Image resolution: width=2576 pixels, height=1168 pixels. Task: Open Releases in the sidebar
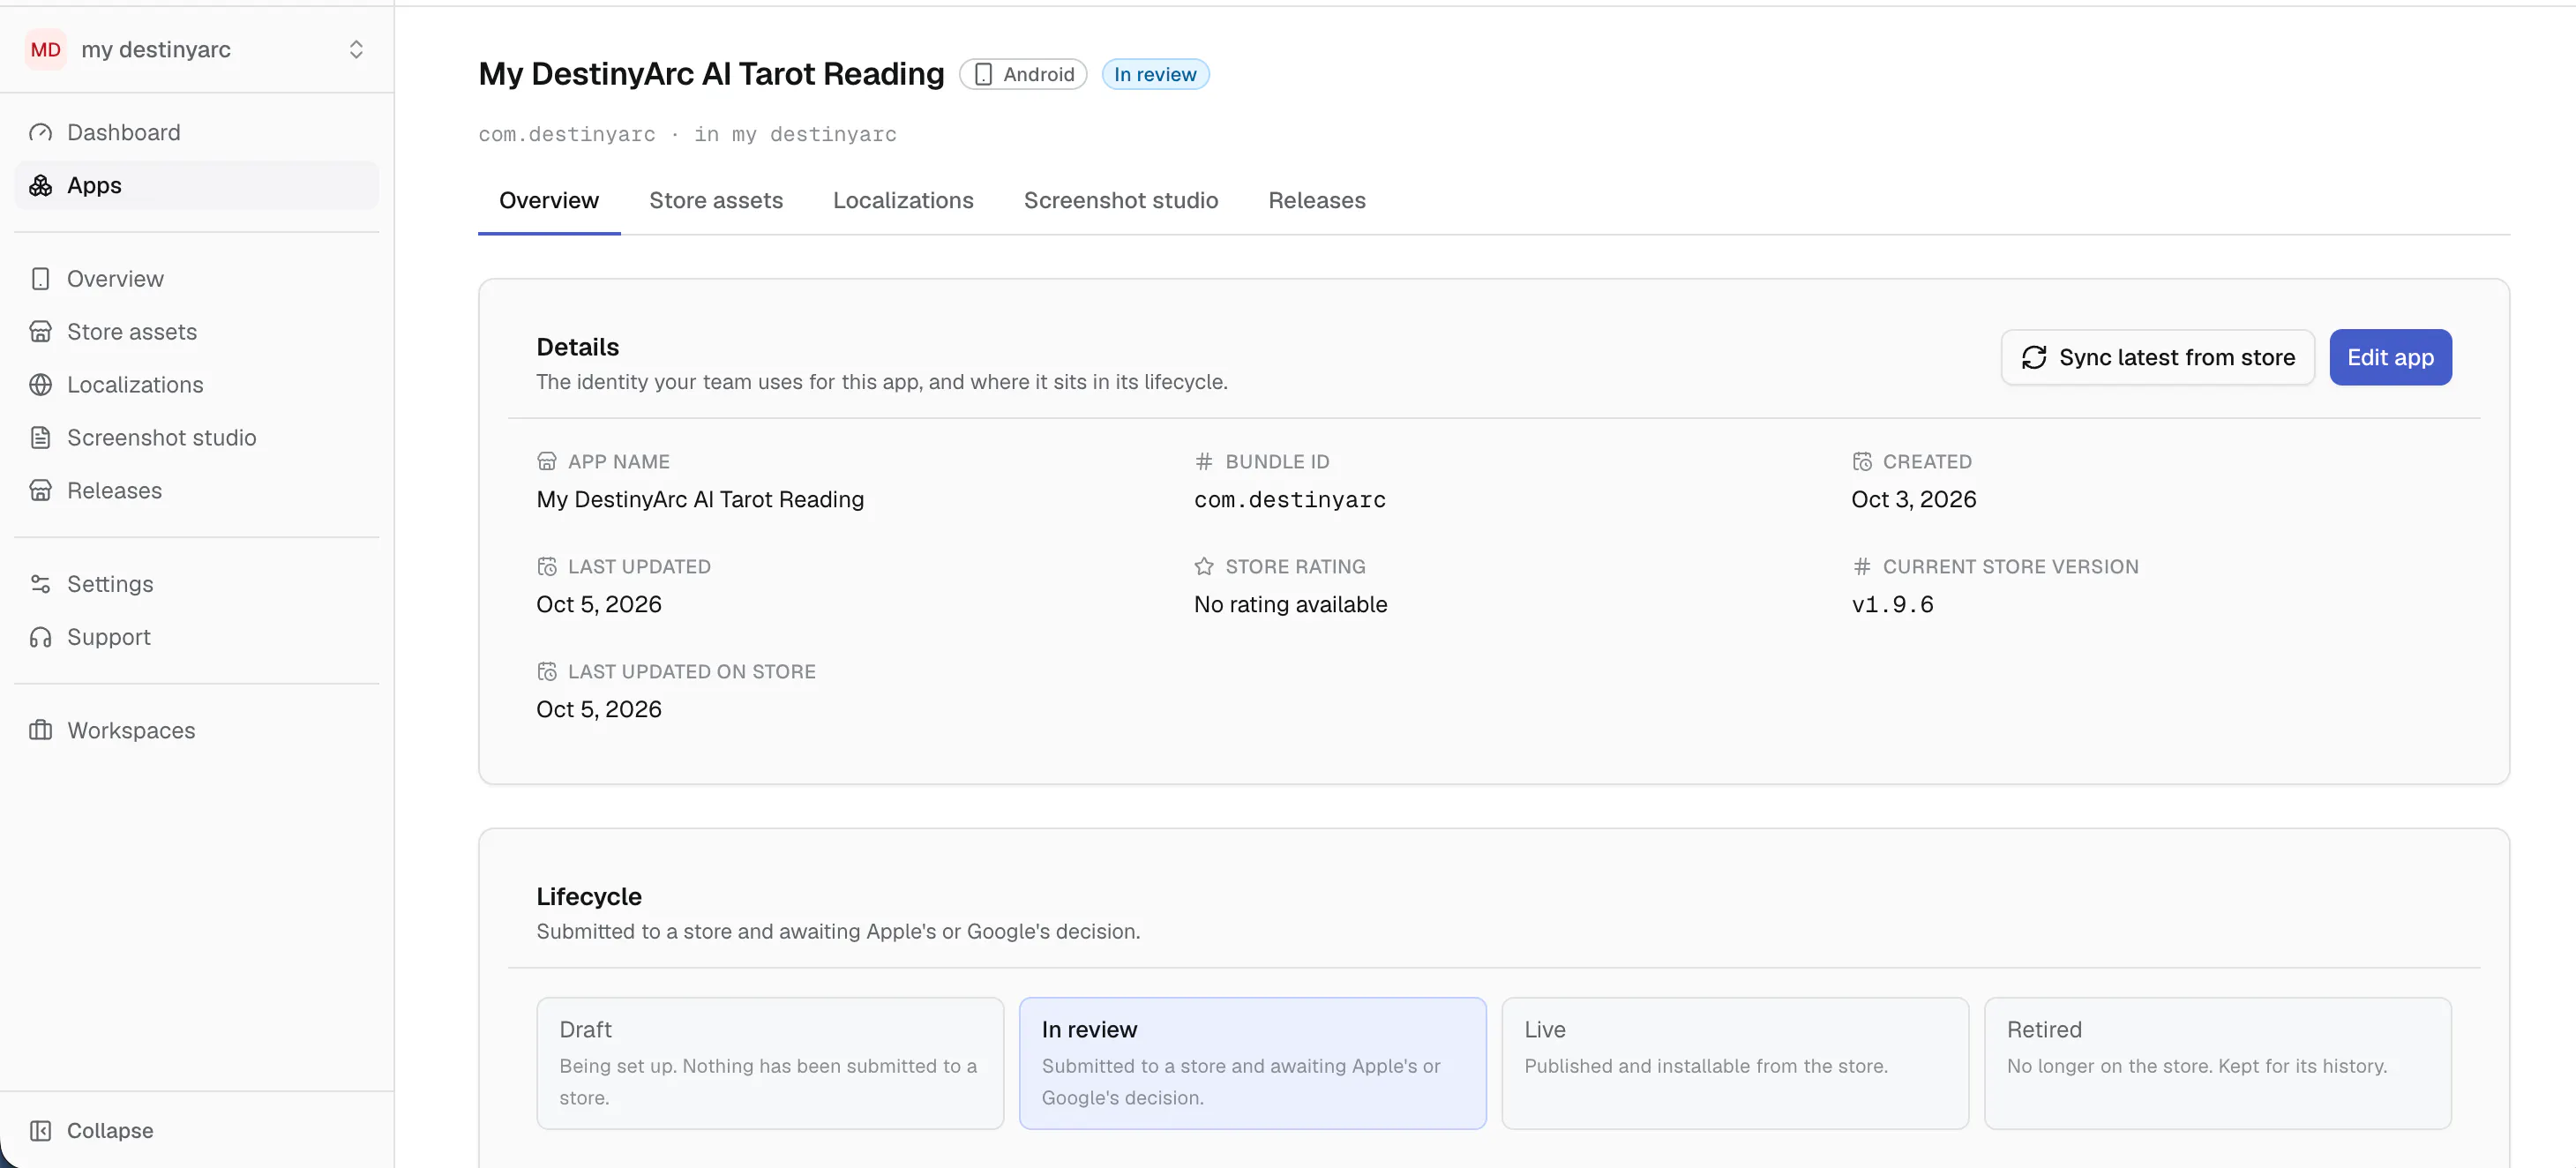coord(196,490)
